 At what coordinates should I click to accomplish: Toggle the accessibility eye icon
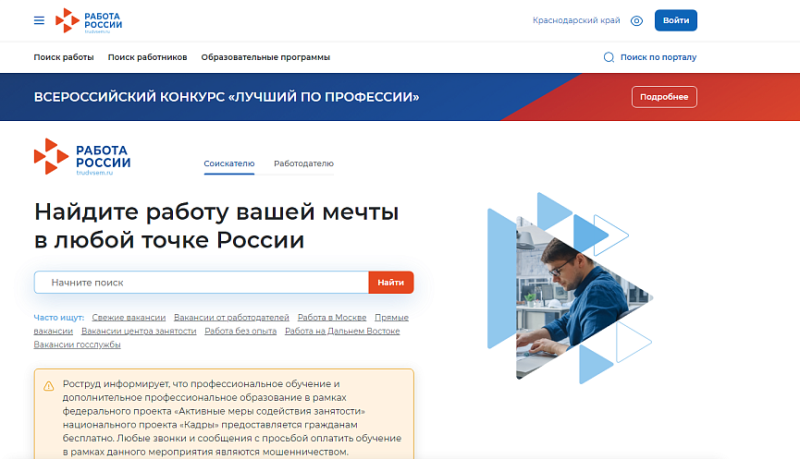click(636, 21)
